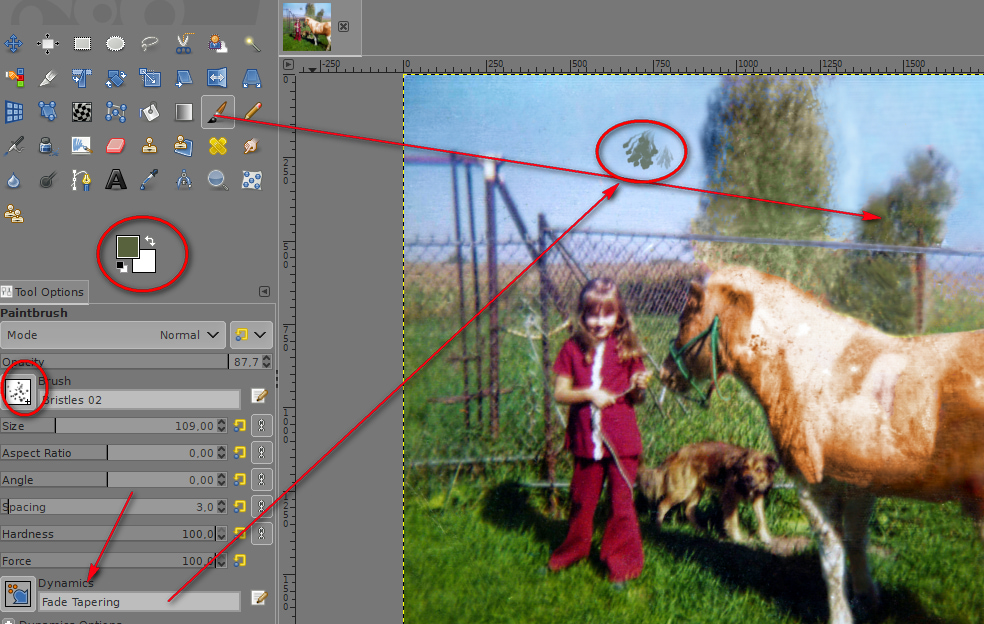This screenshot has height=624, width=984.
Task: Select the Color Picker eyedropper
Action: click(149, 180)
